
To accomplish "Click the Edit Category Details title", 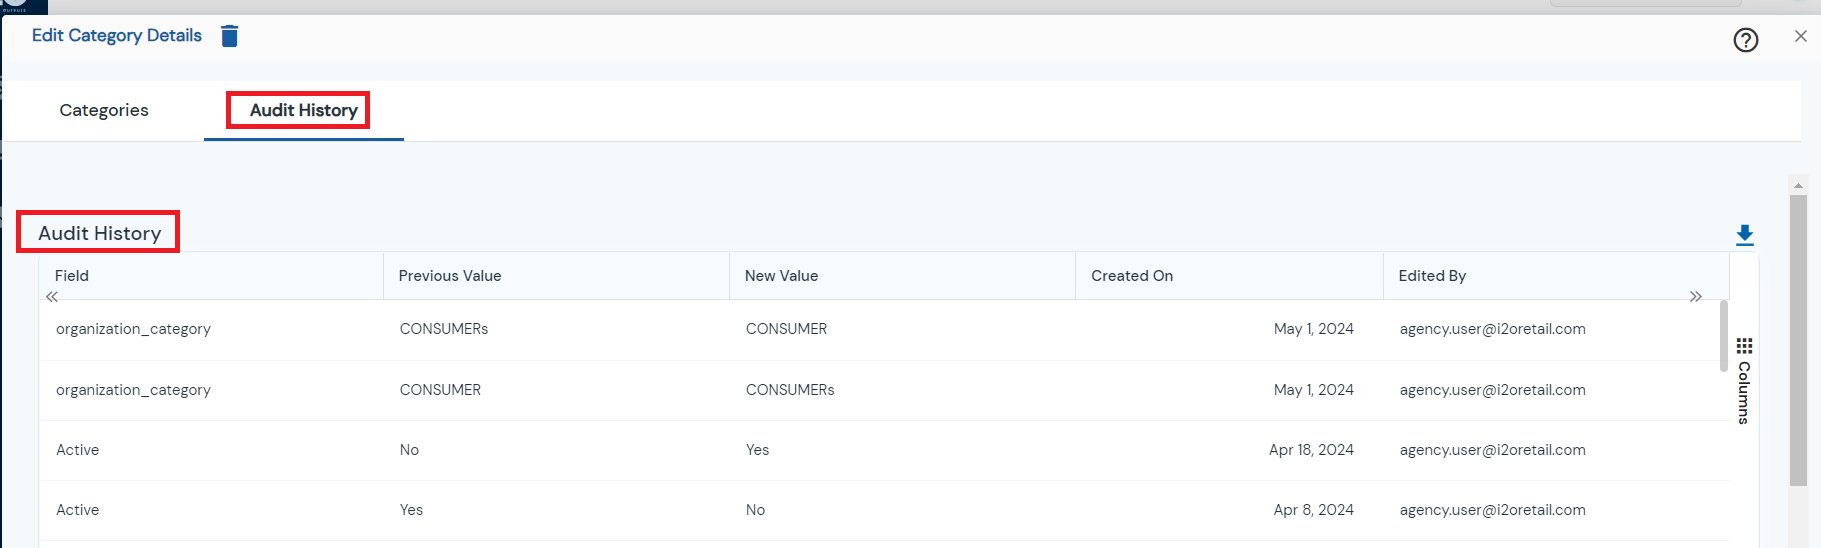I will coord(117,36).
